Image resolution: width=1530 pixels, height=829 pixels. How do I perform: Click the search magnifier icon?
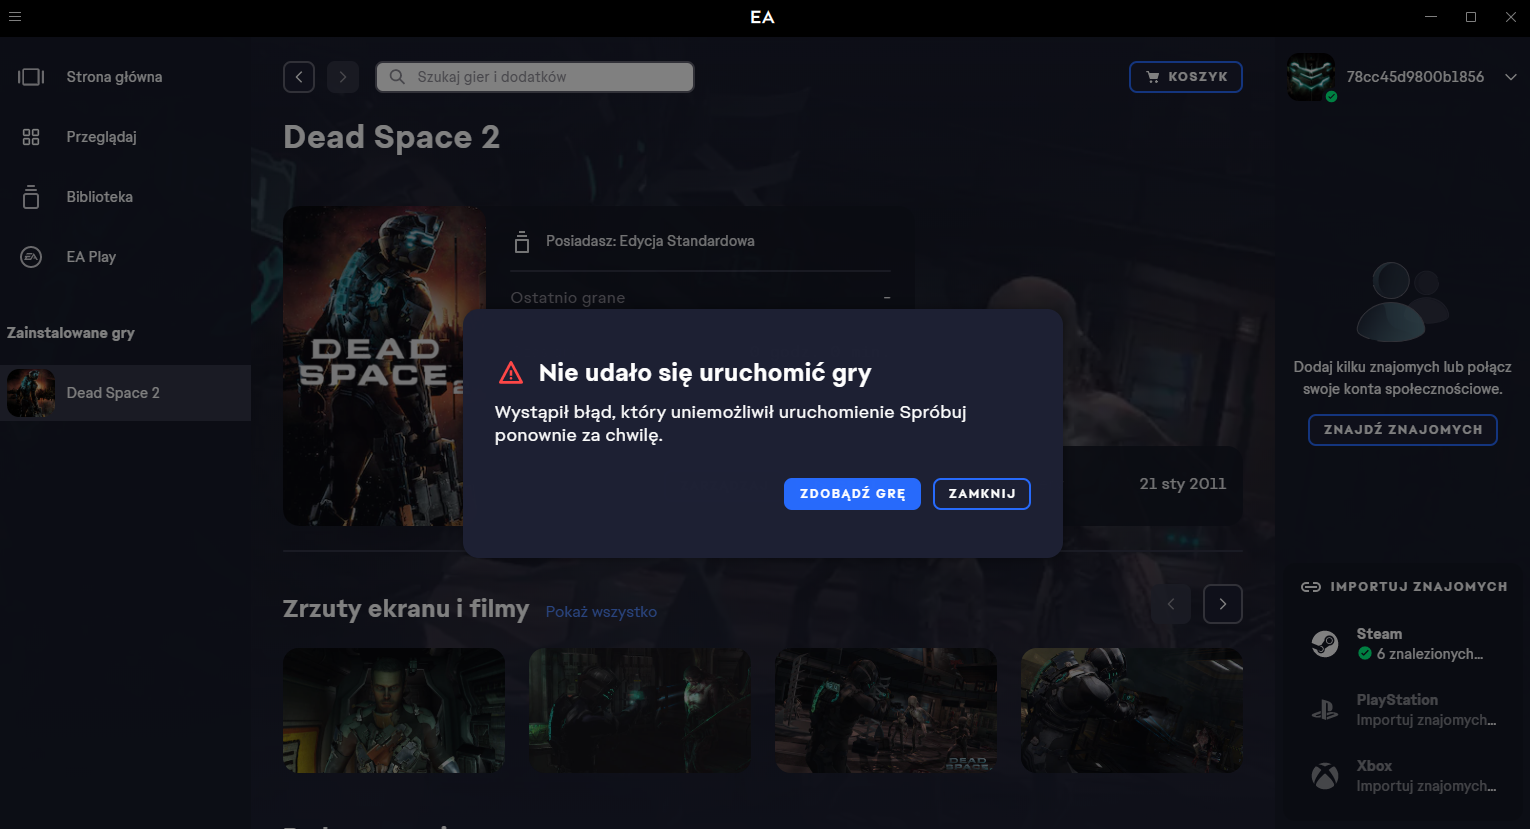tap(397, 77)
